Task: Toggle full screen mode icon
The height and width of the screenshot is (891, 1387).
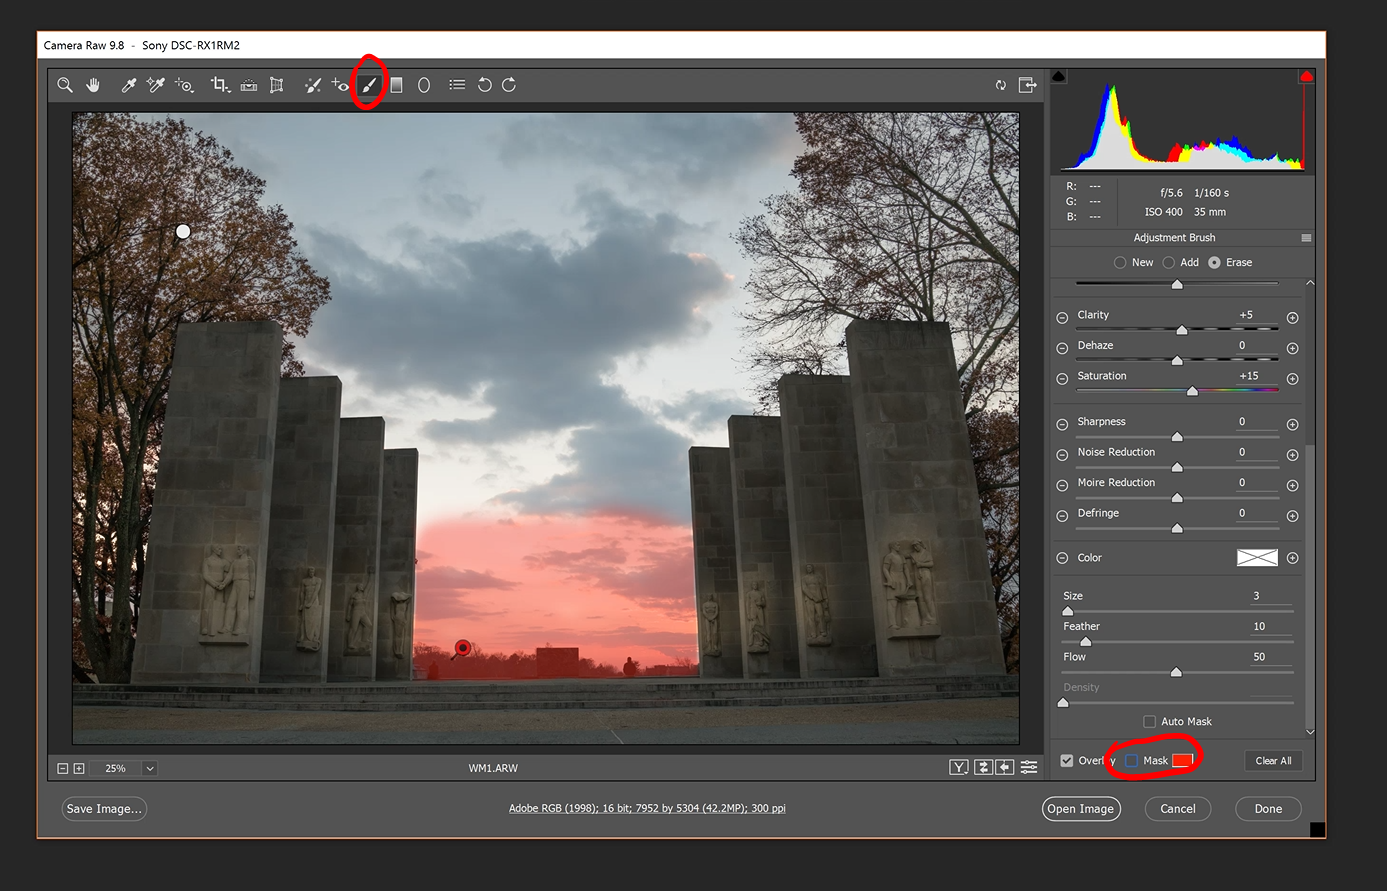Action: 1027,85
